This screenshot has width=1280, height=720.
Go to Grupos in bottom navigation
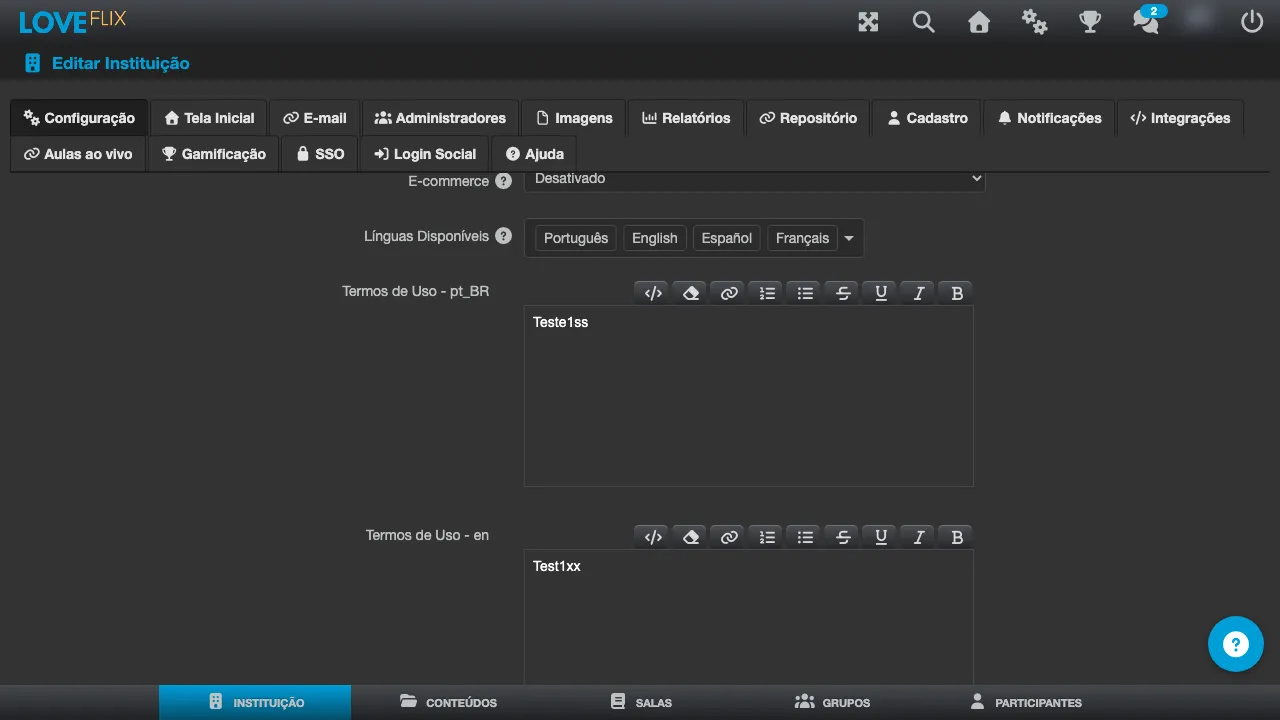[x=832, y=702]
